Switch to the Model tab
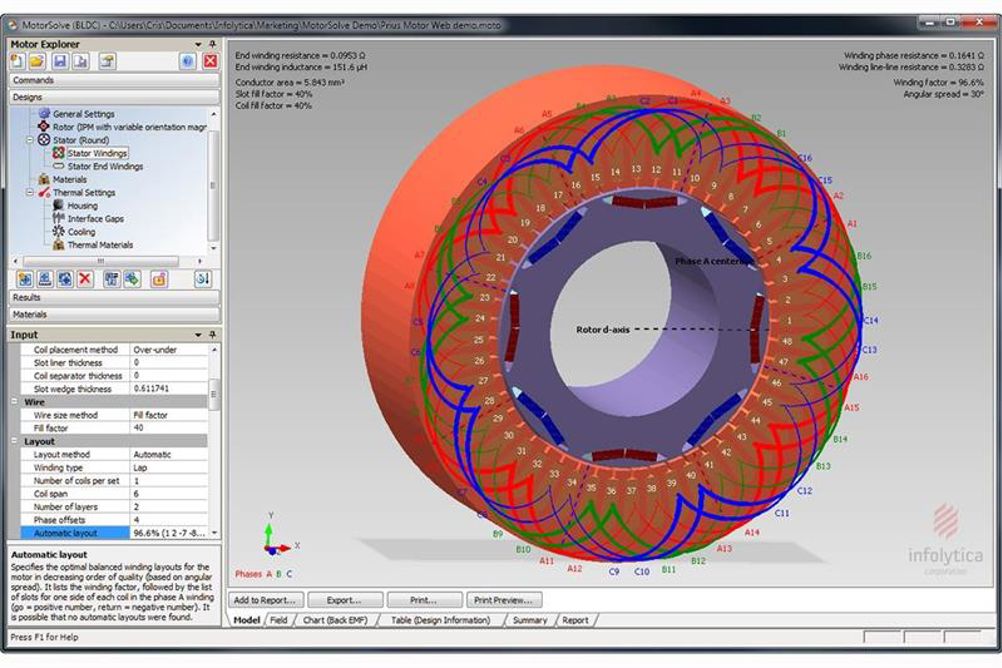The width and height of the screenshot is (1002, 668). [247, 620]
